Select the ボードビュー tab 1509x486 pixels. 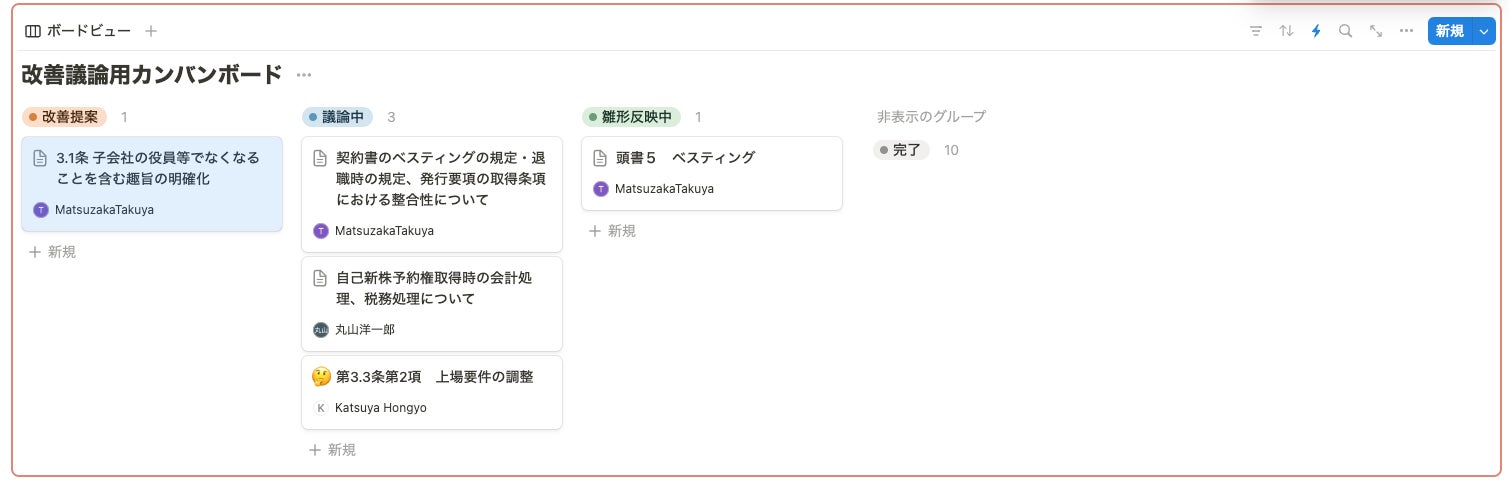coord(78,31)
